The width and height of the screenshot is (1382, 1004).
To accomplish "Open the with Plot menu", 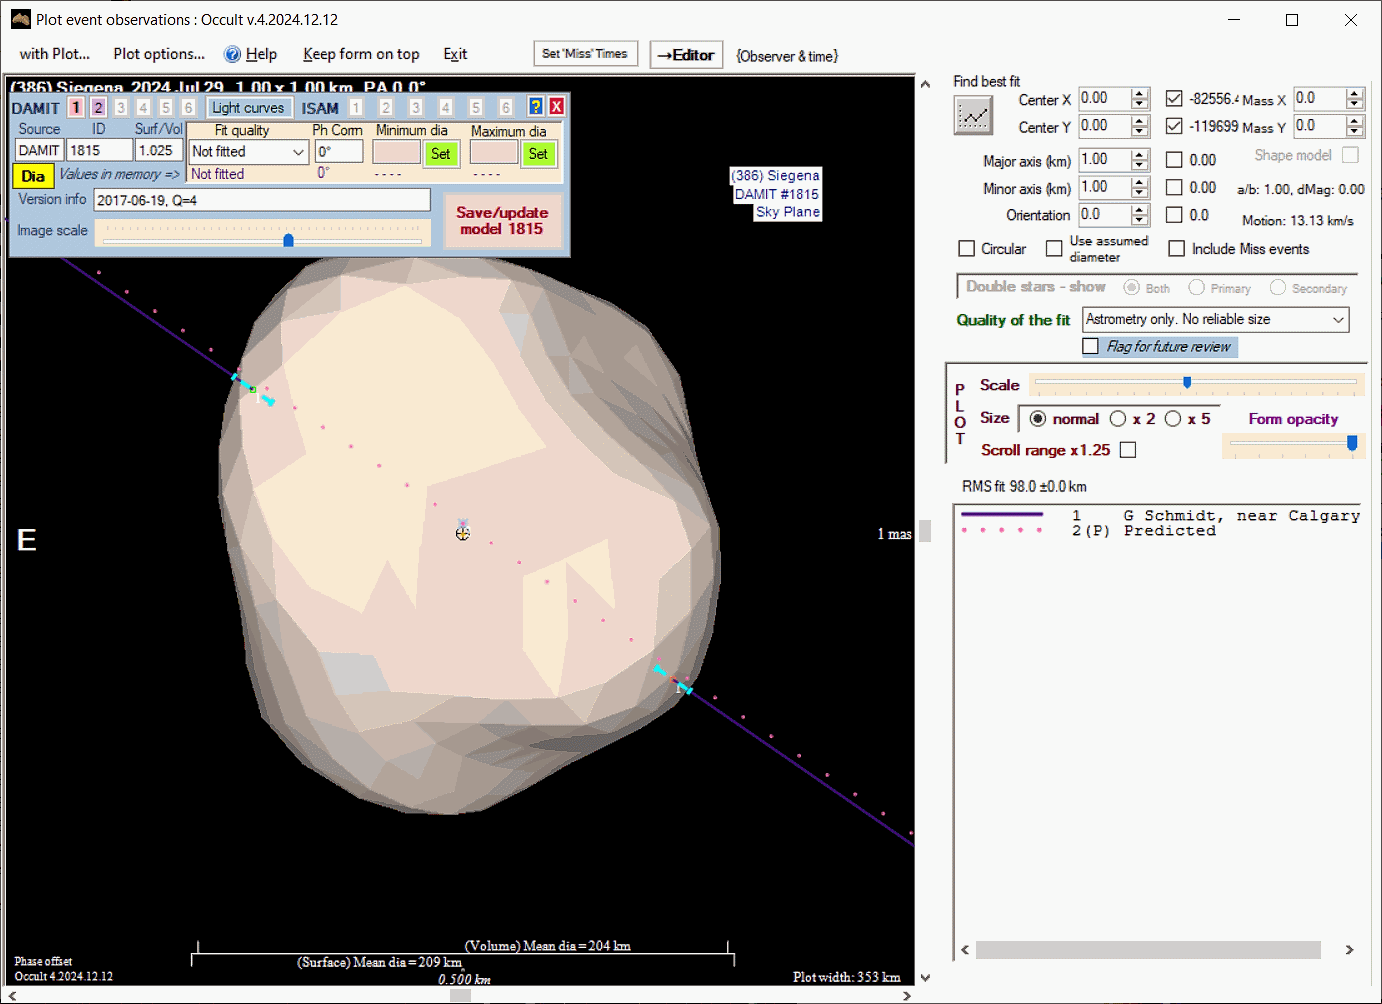I will pos(55,54).
